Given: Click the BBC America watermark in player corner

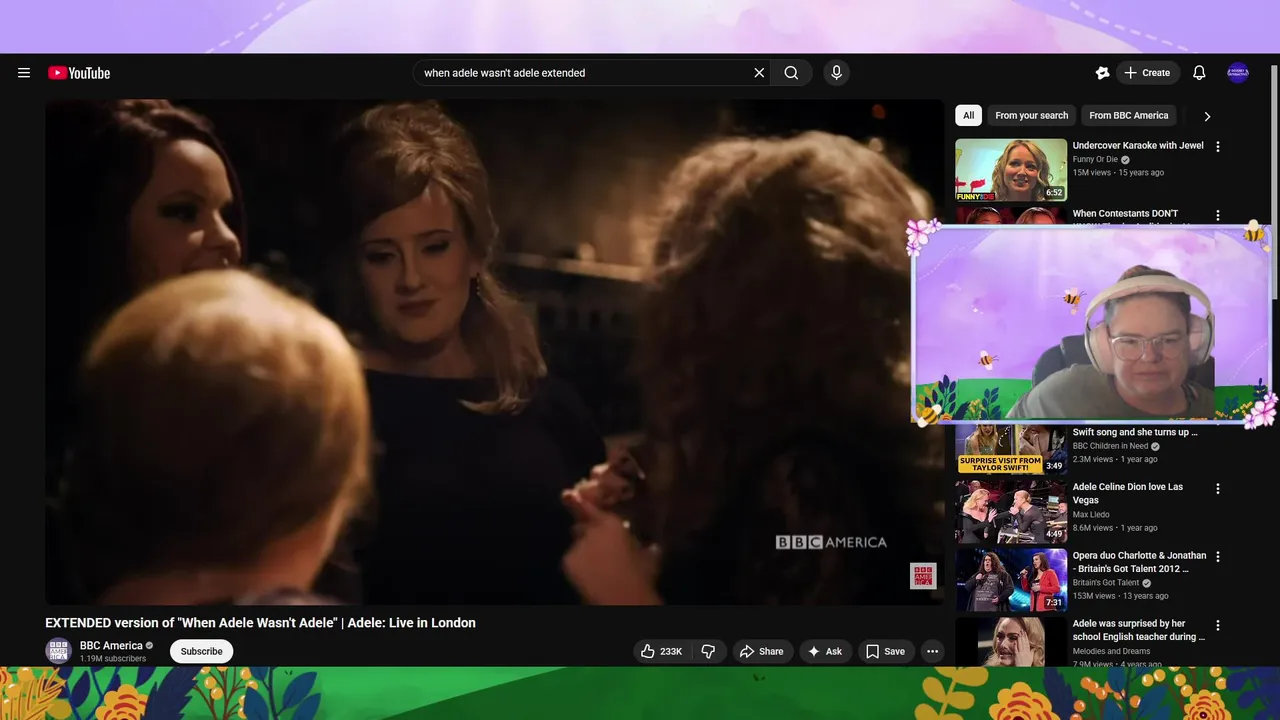Looking at the screenshot, I should [x=923, y=576].
